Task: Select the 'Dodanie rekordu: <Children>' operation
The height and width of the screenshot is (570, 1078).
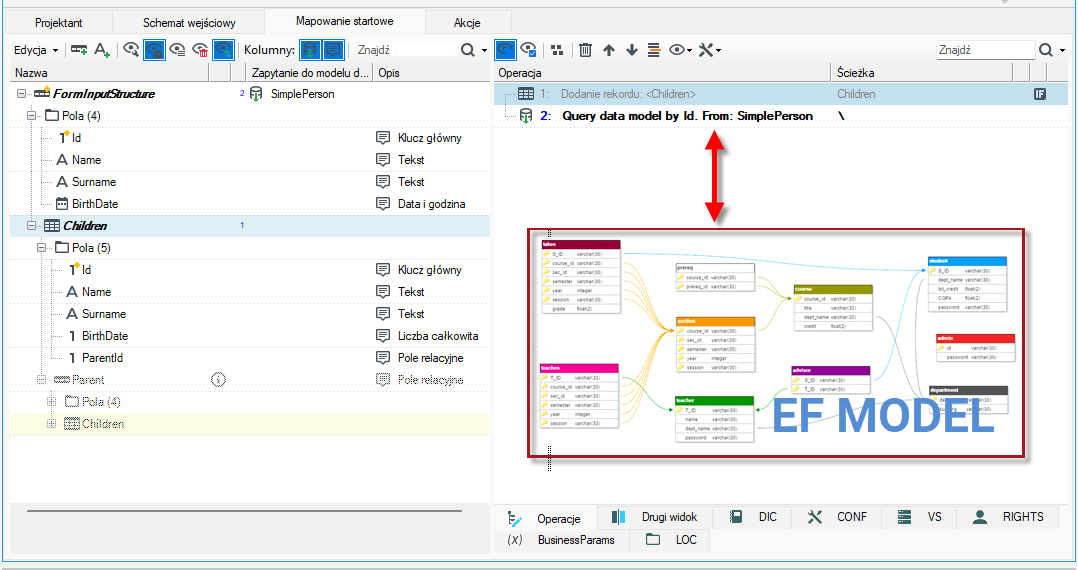Action: 781,94
